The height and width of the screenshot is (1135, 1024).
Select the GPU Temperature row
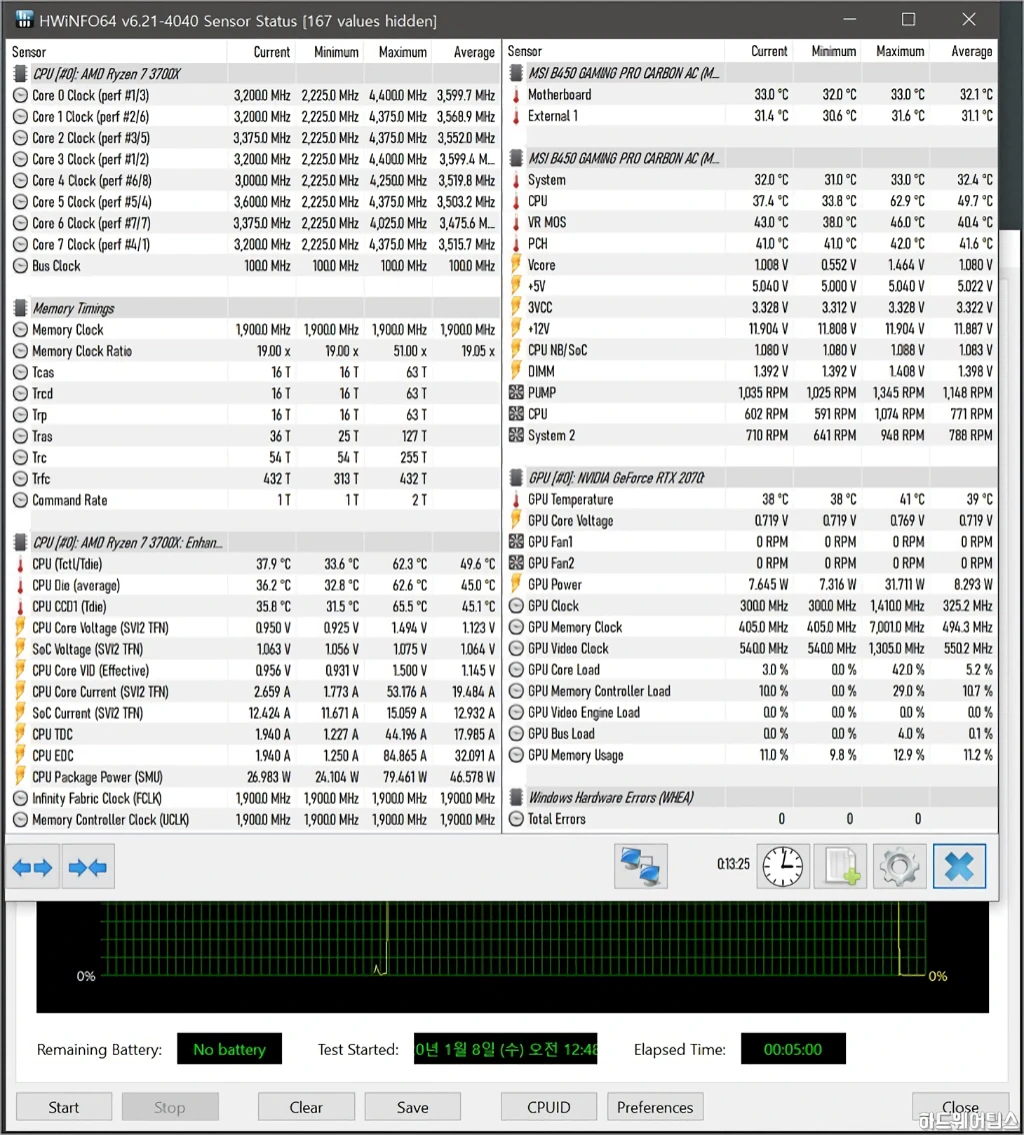tap(750, 499)
